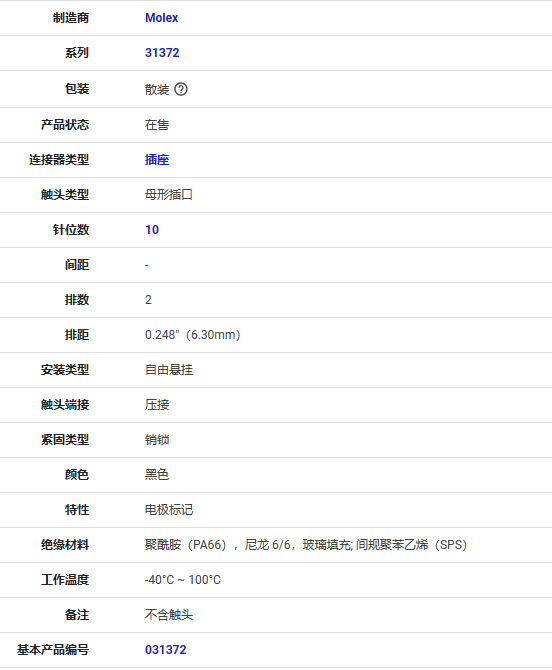Open the 31372 series link
This screenshot has height=670, width=552.
coord(162,53)
